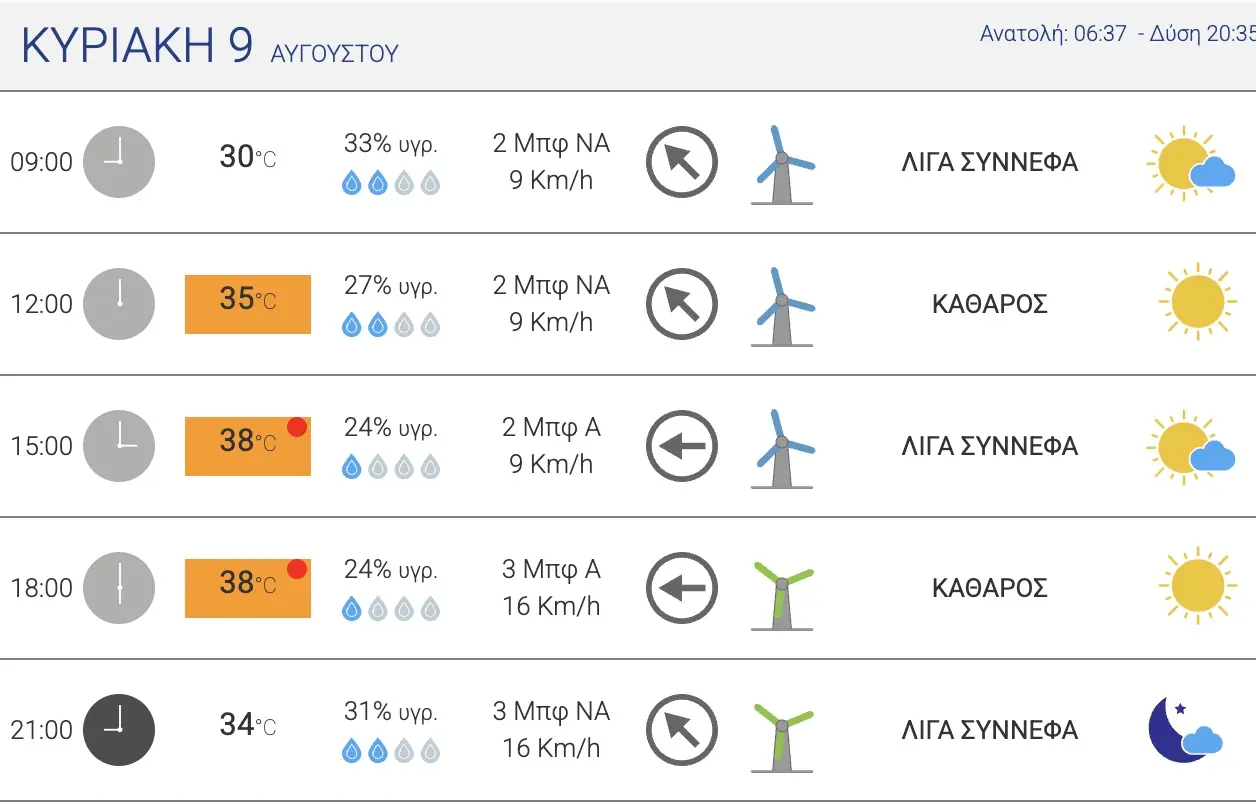
Task: Click the dark 21:00 night clock icon
Action: [x=119, y=730]
